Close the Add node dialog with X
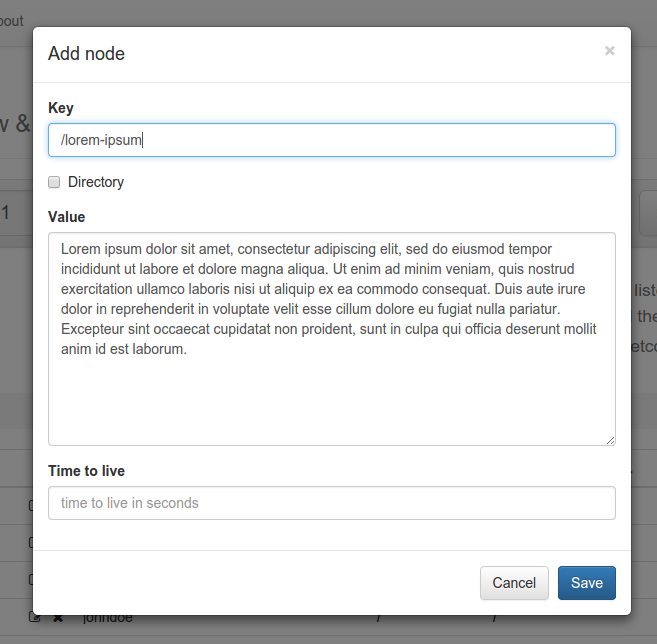The height and width of the screenshot is (644, 657). (x=609, y=51)
